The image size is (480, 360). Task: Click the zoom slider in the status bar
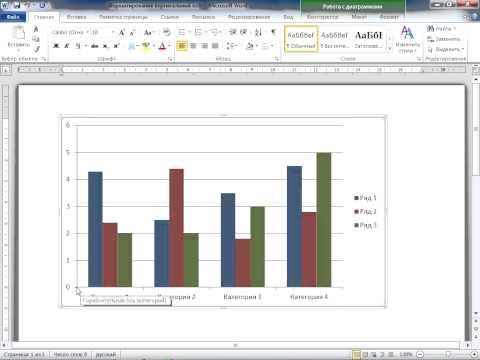click(x=447, y=354)
